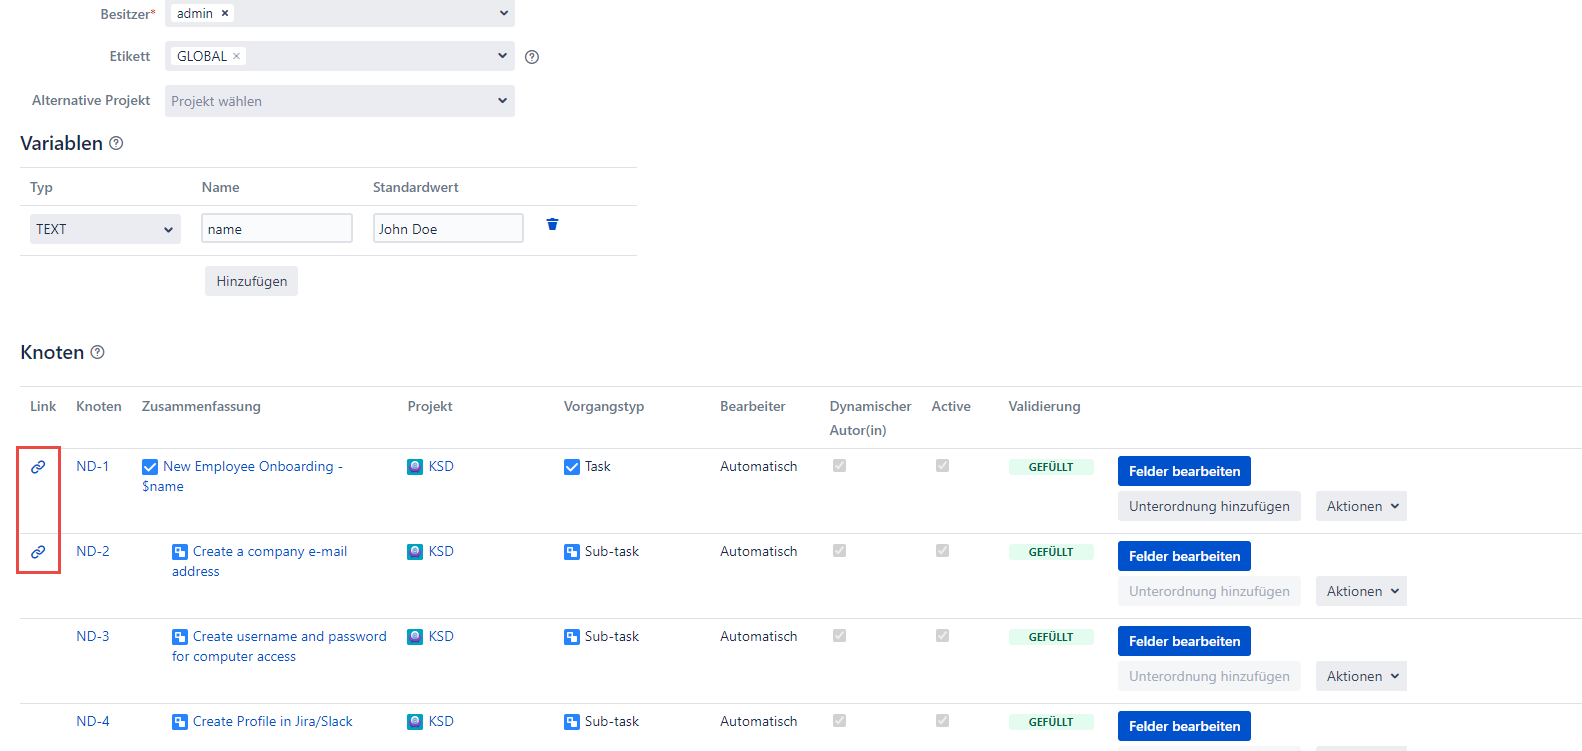Delete the name variable with trash icon

552,224
